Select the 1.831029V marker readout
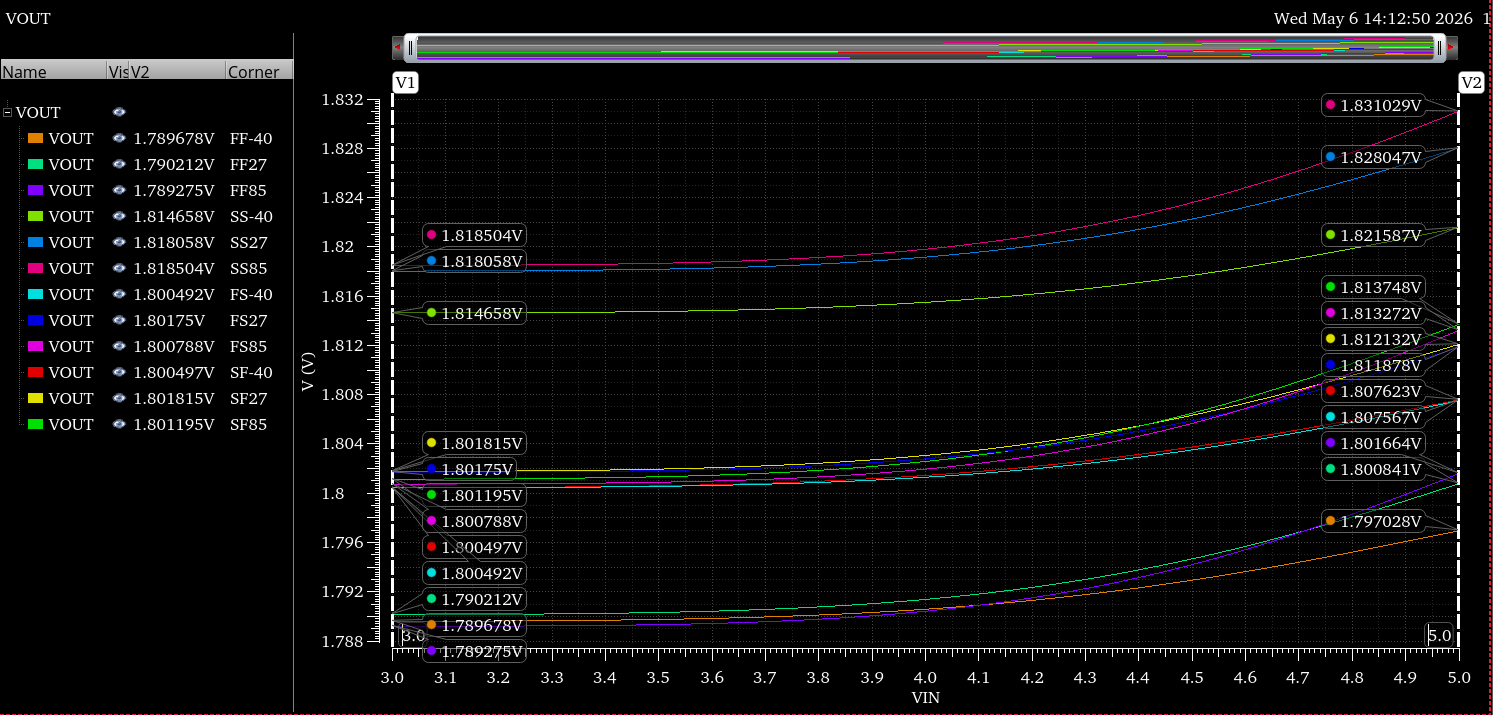1493x715 pixels. (x=1372, y=105)
